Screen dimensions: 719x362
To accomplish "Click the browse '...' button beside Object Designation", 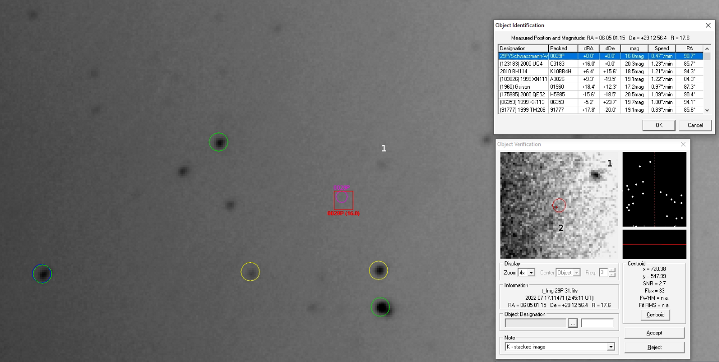I will pos(572,323).
